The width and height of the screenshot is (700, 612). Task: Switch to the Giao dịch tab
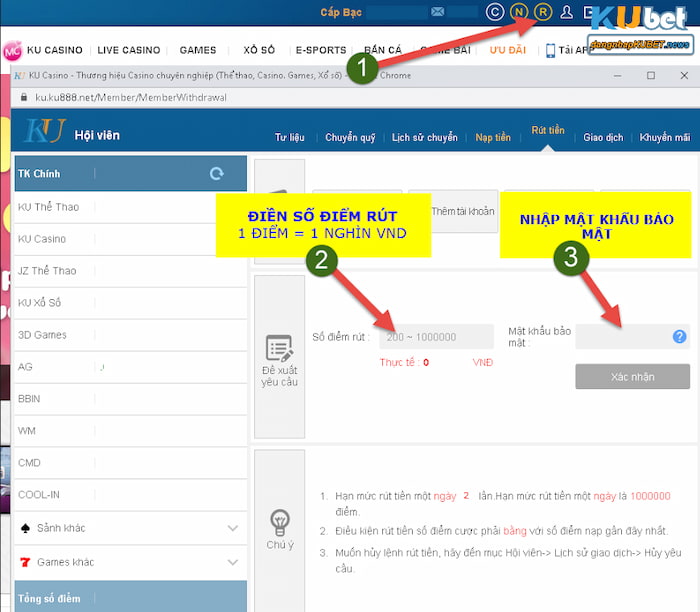click(x=603, y=137)
